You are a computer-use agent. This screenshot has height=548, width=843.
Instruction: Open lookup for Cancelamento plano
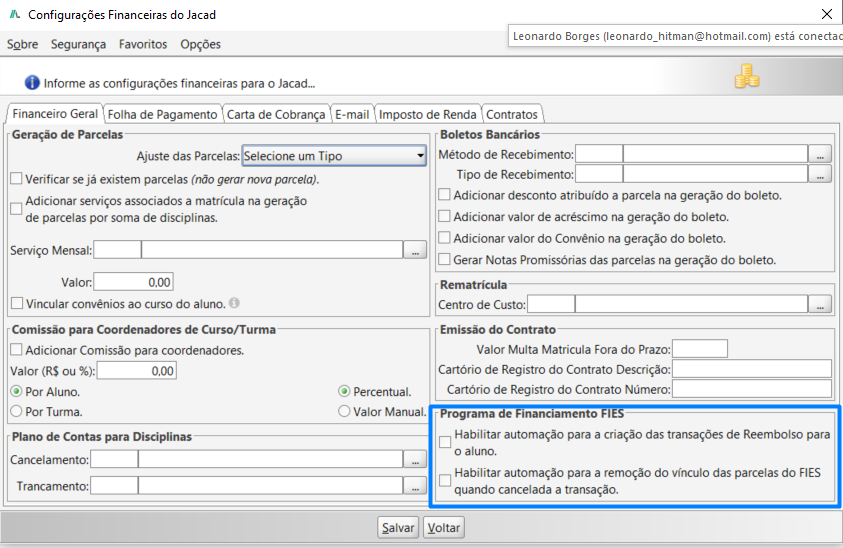pos(415,459)
